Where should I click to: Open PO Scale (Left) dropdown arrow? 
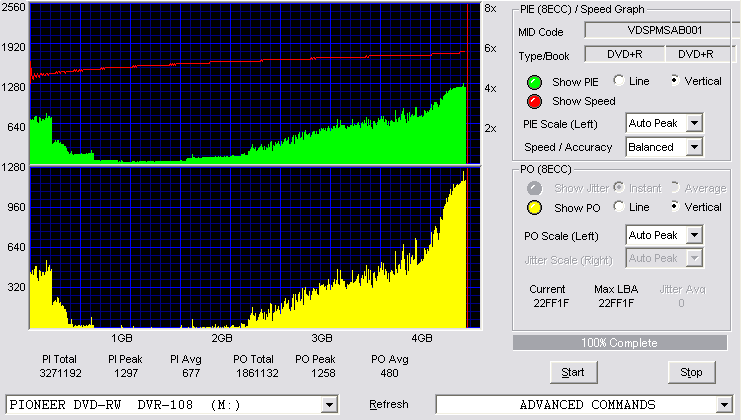tap(694, 235)
